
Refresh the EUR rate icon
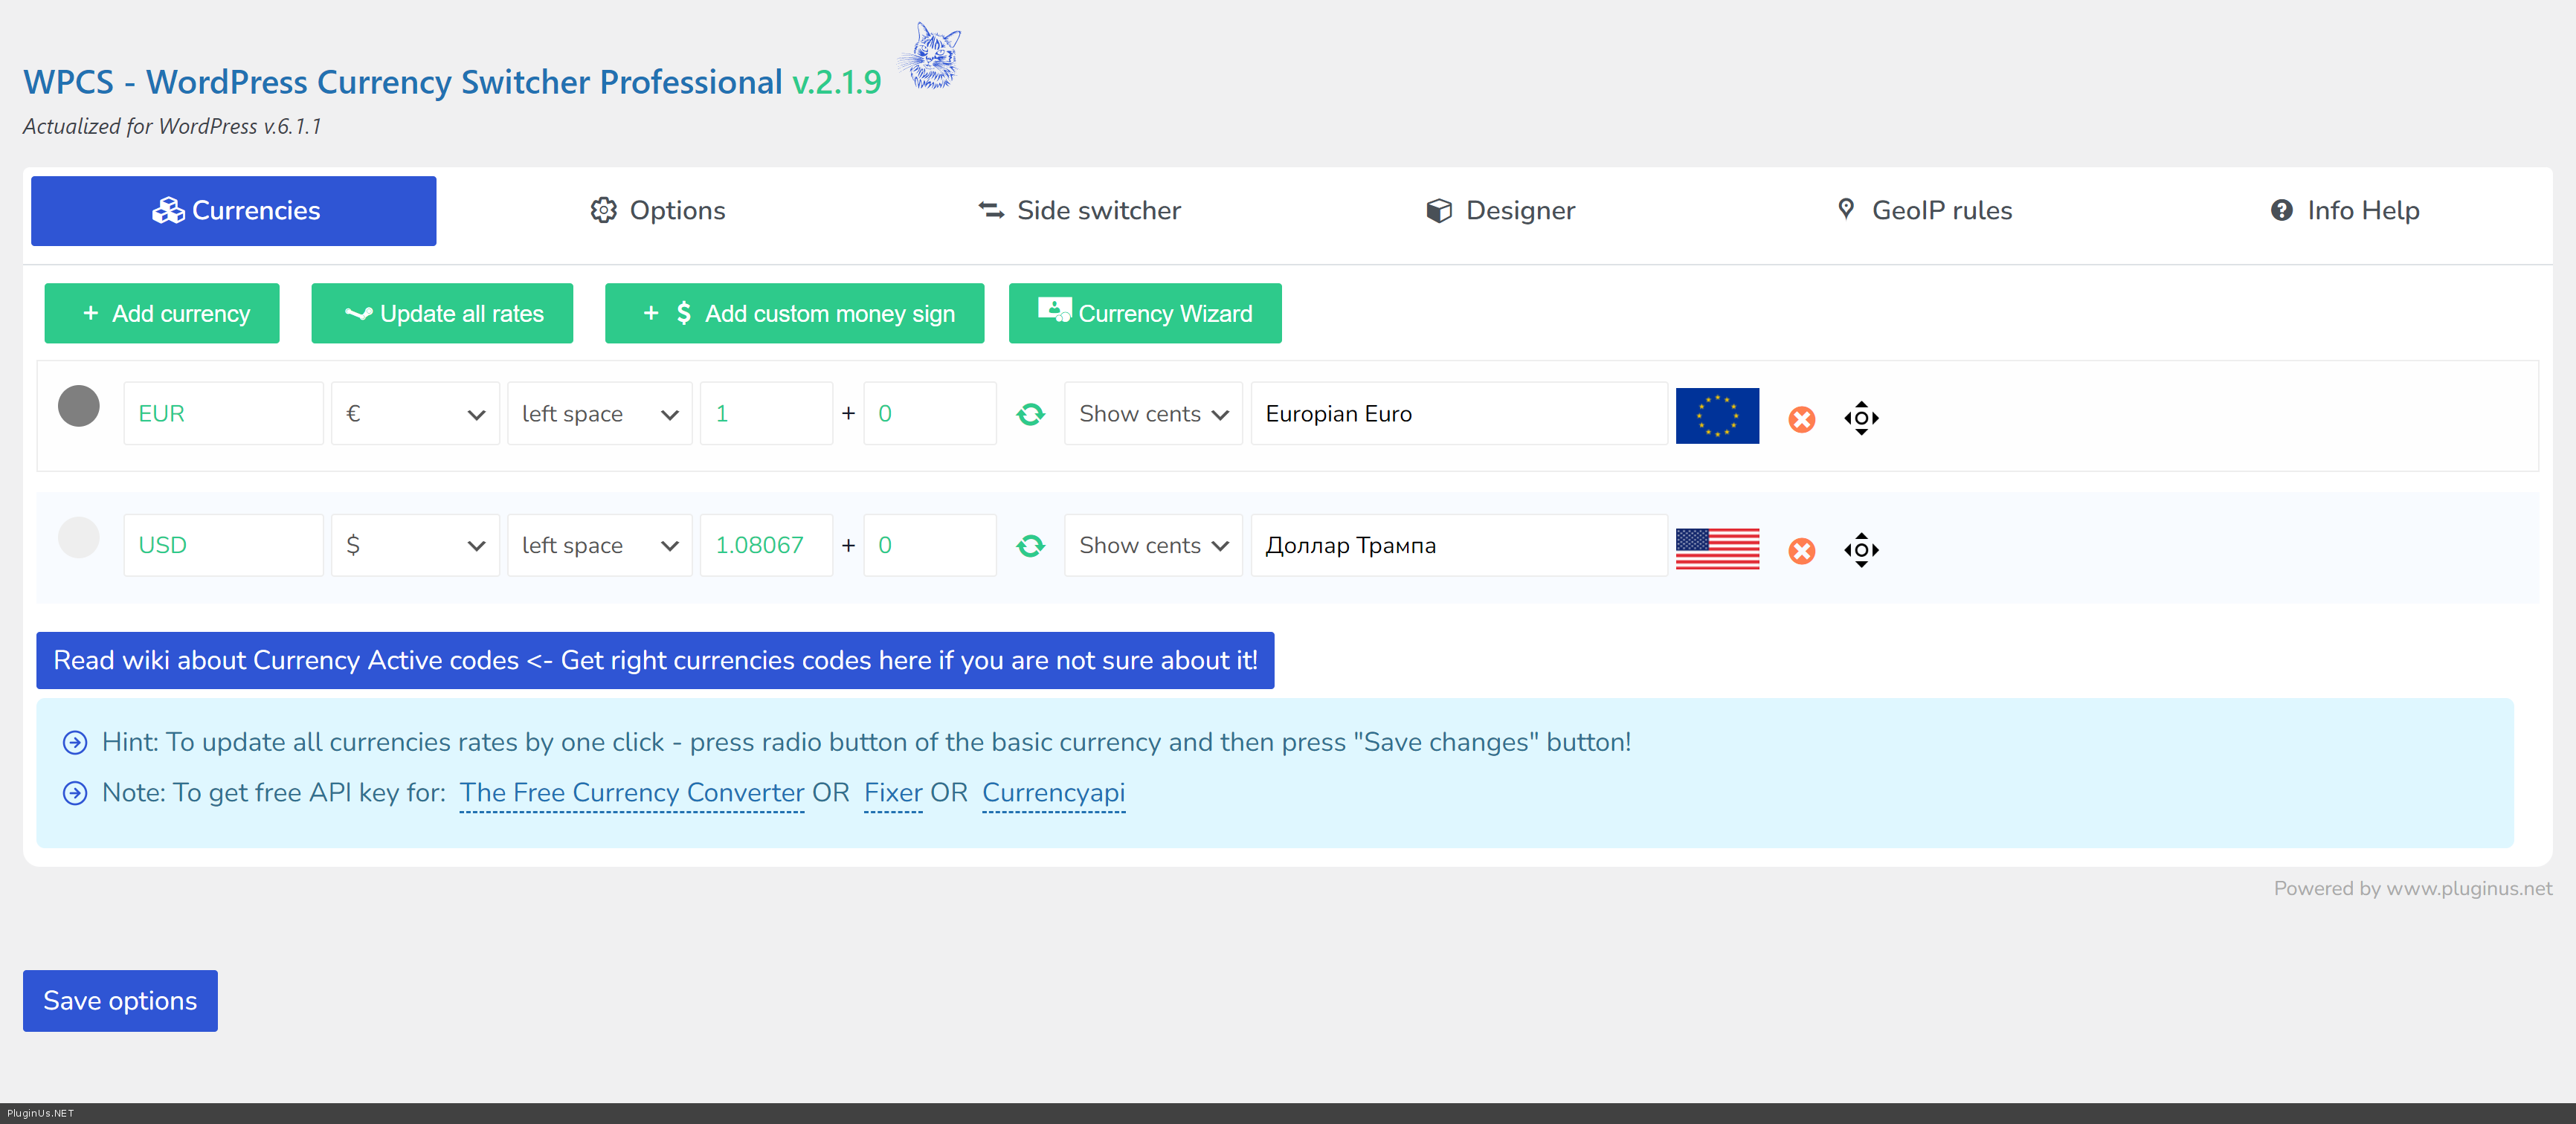click(1030, 414)
